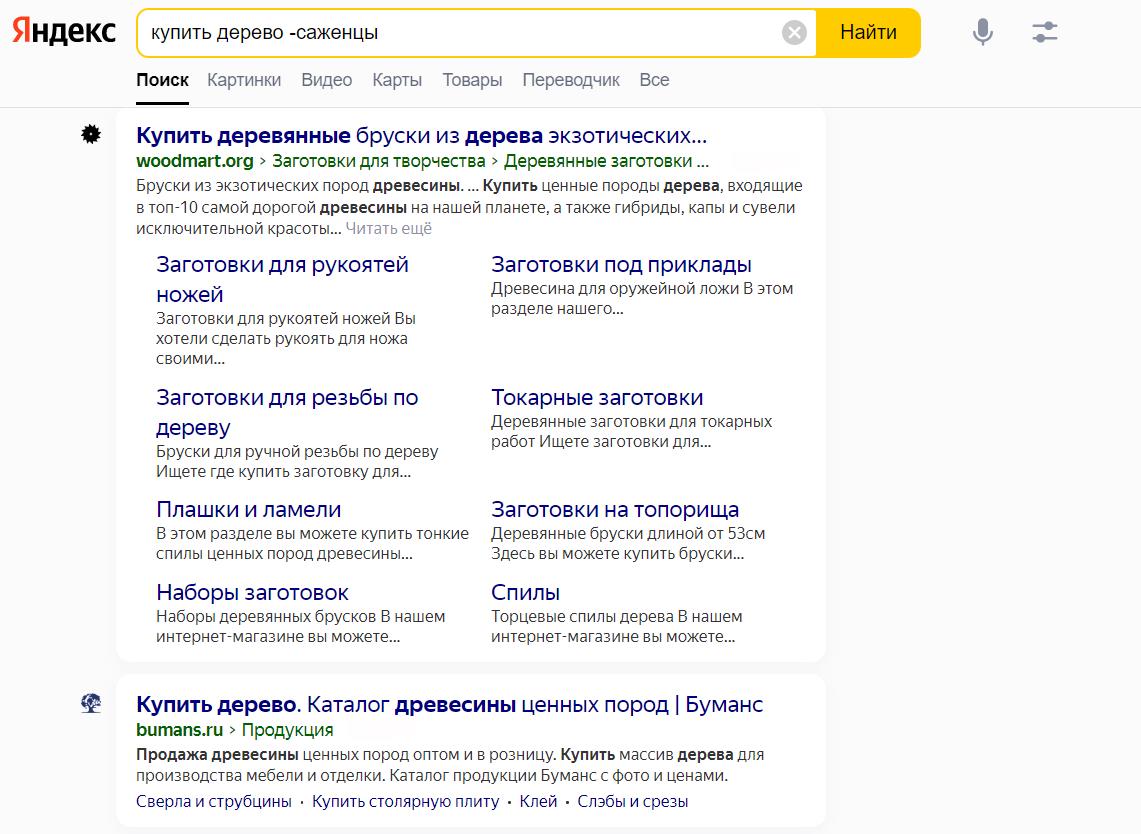
Task: Click description 'В этом разделе вы можете купить тонкие'
Action: 312,533
